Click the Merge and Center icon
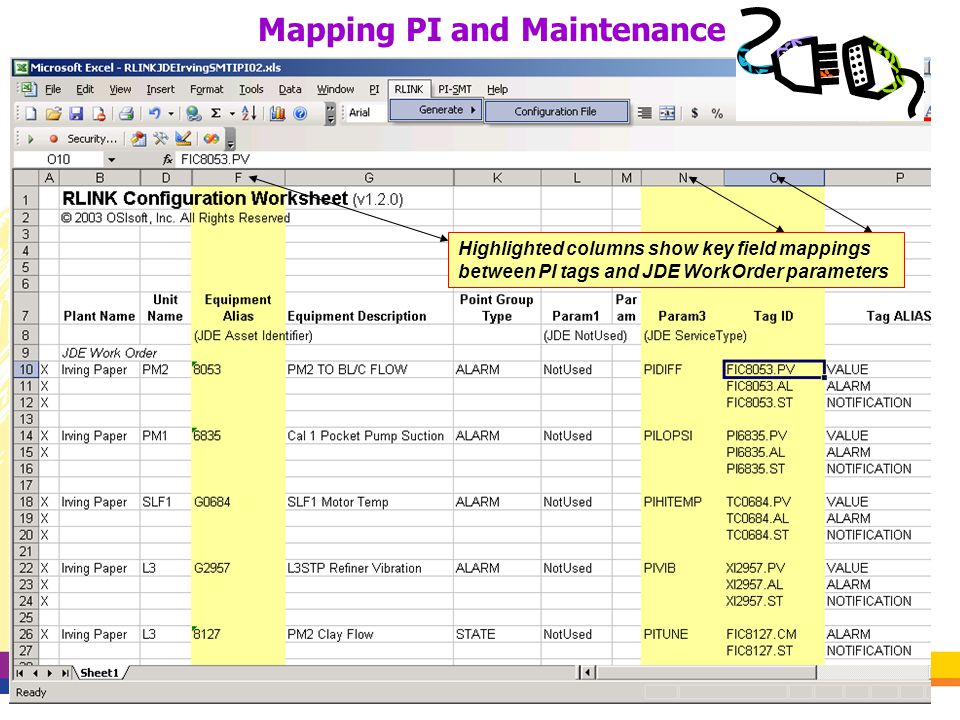 point(667,113)
